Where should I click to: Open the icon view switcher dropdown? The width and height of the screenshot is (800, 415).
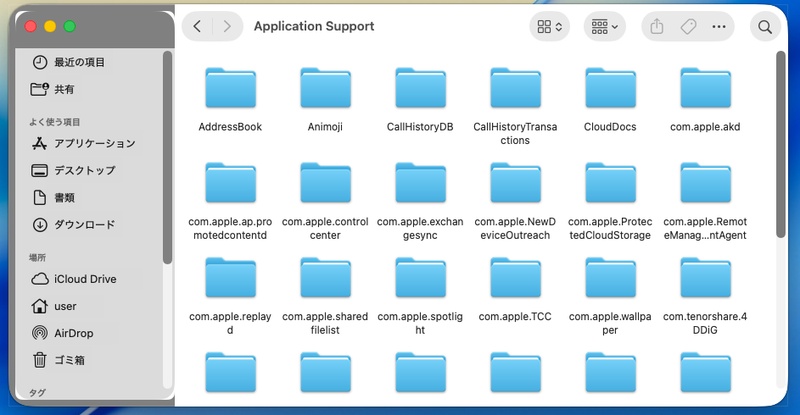549,27
